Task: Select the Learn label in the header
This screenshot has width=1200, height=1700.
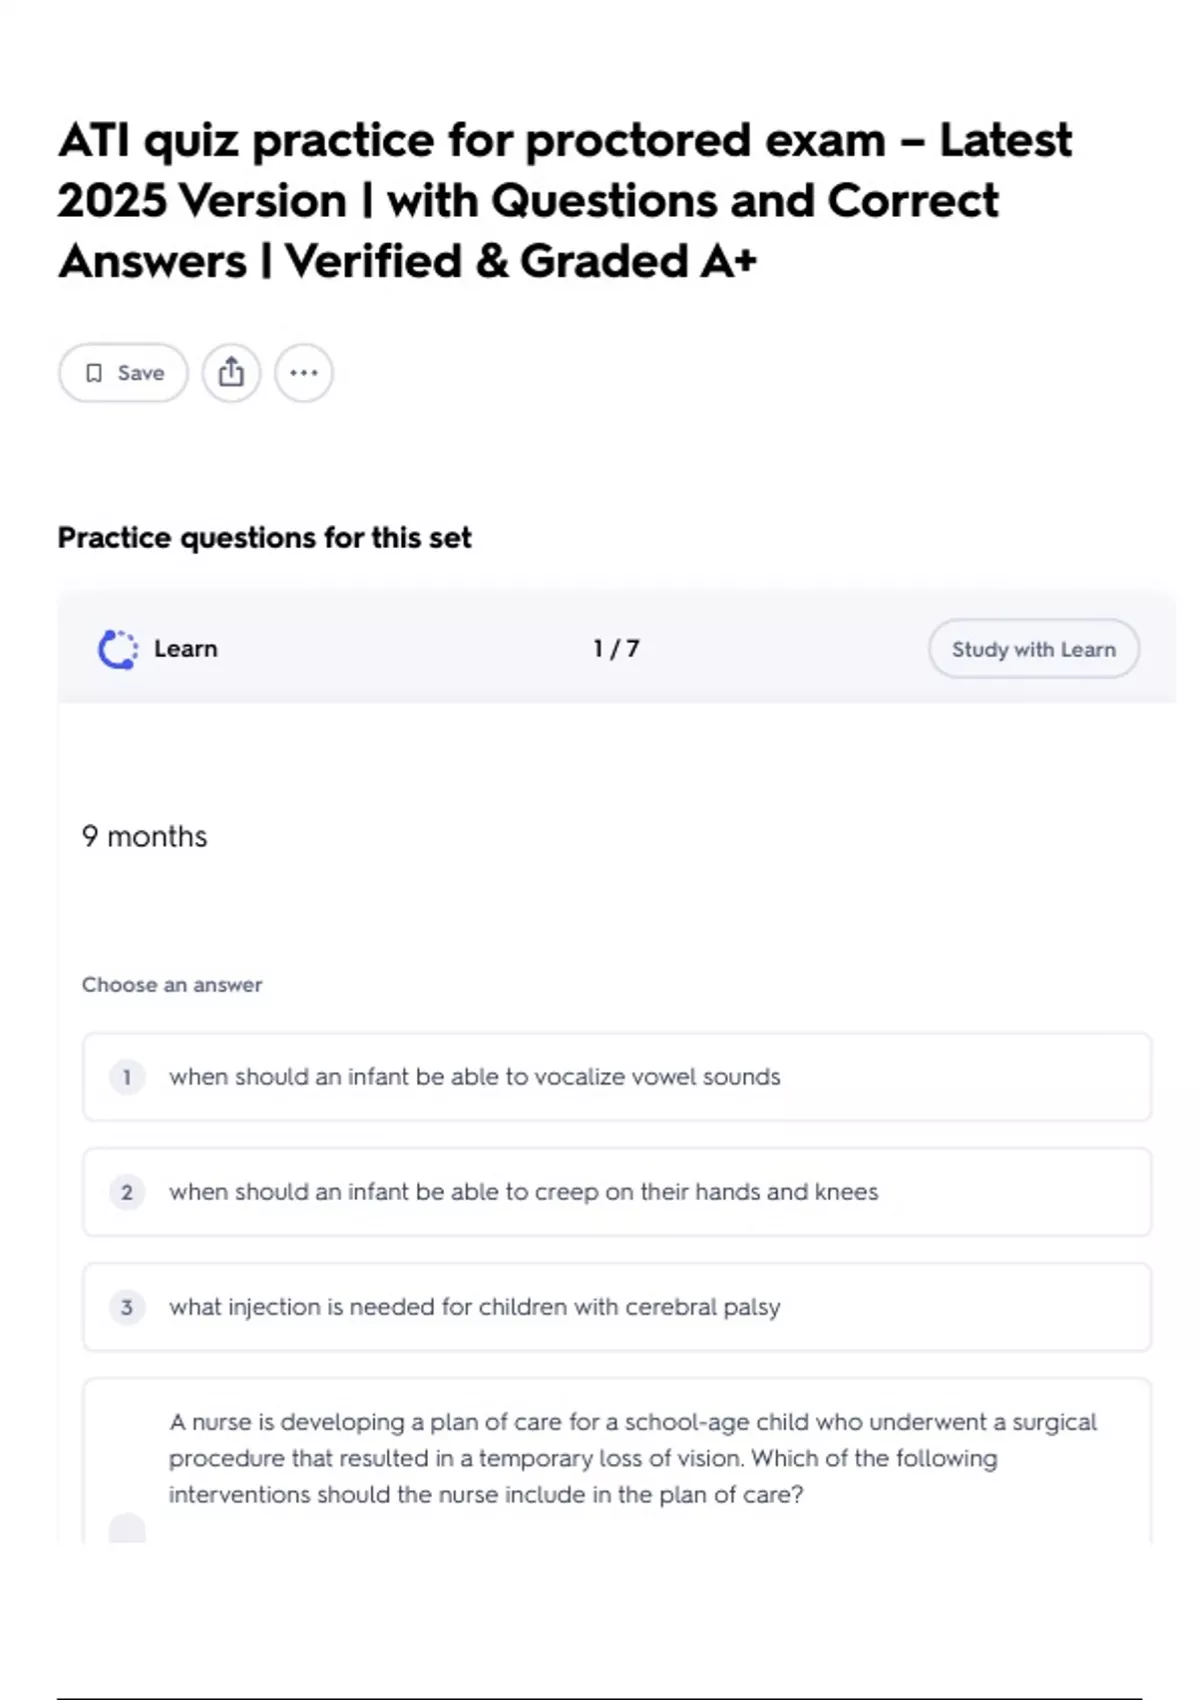Action: click(x=186, y=649)
